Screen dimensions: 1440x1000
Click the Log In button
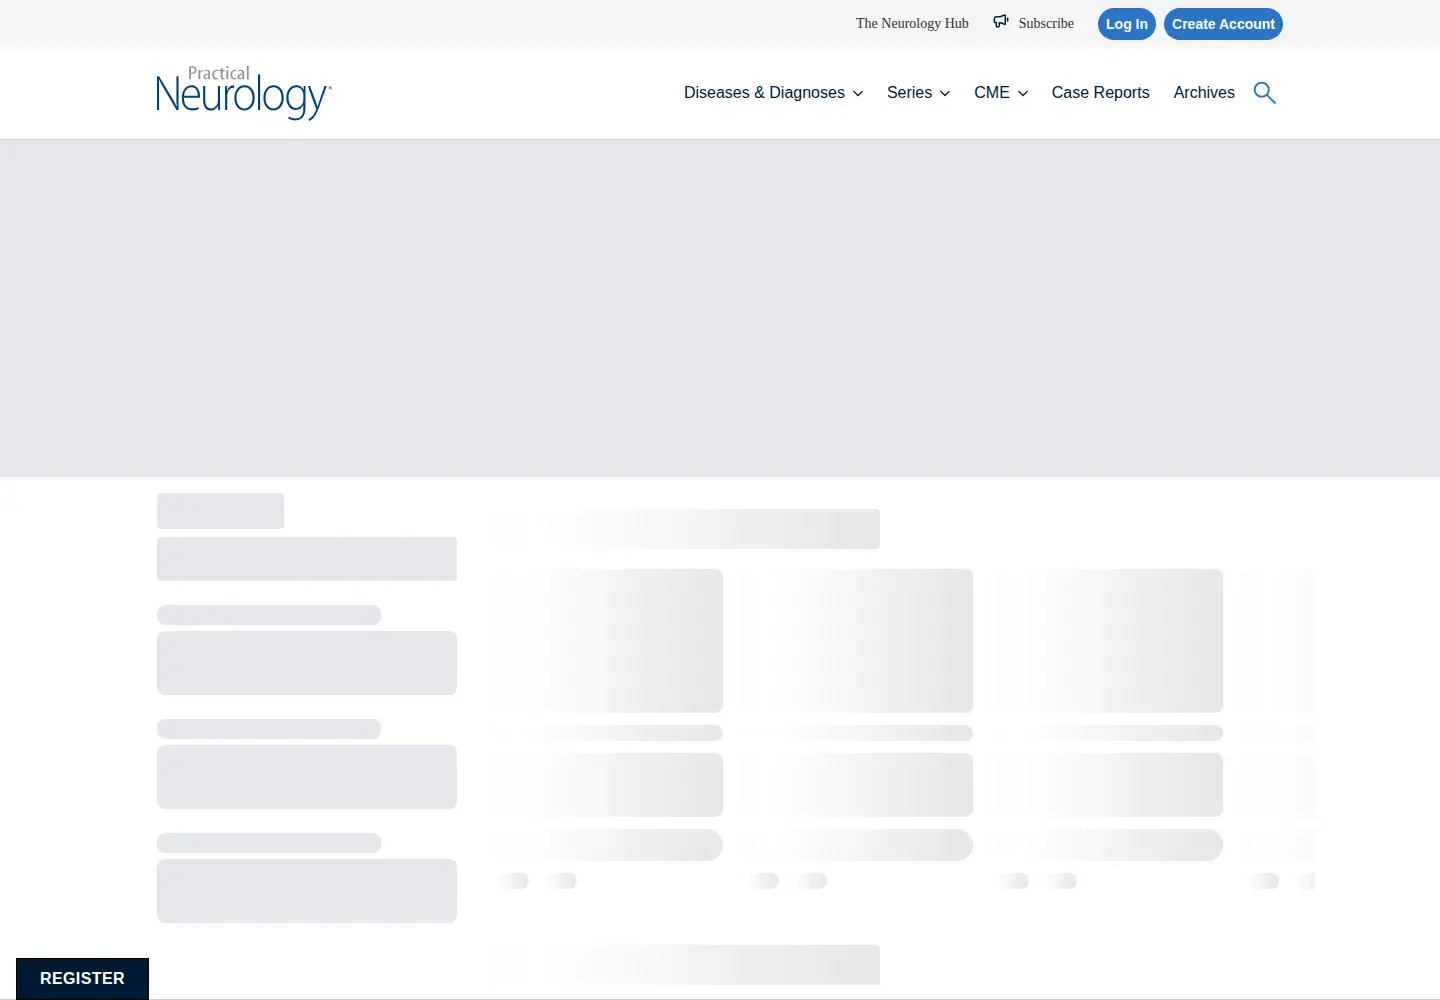click(1127, 24)
